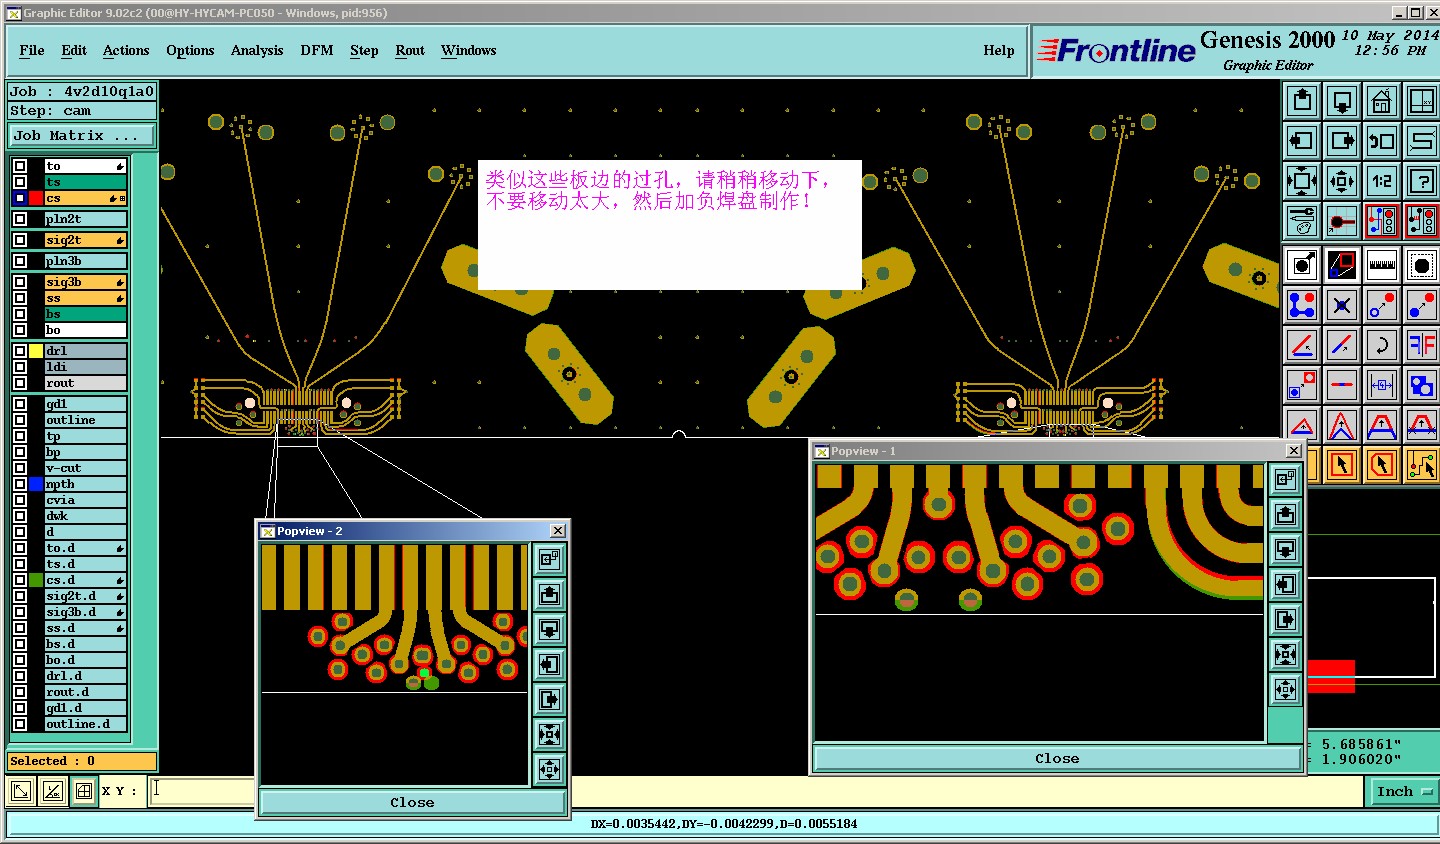
Task: Toggle the checkbox for layer to
Action: tap(20, 166)
